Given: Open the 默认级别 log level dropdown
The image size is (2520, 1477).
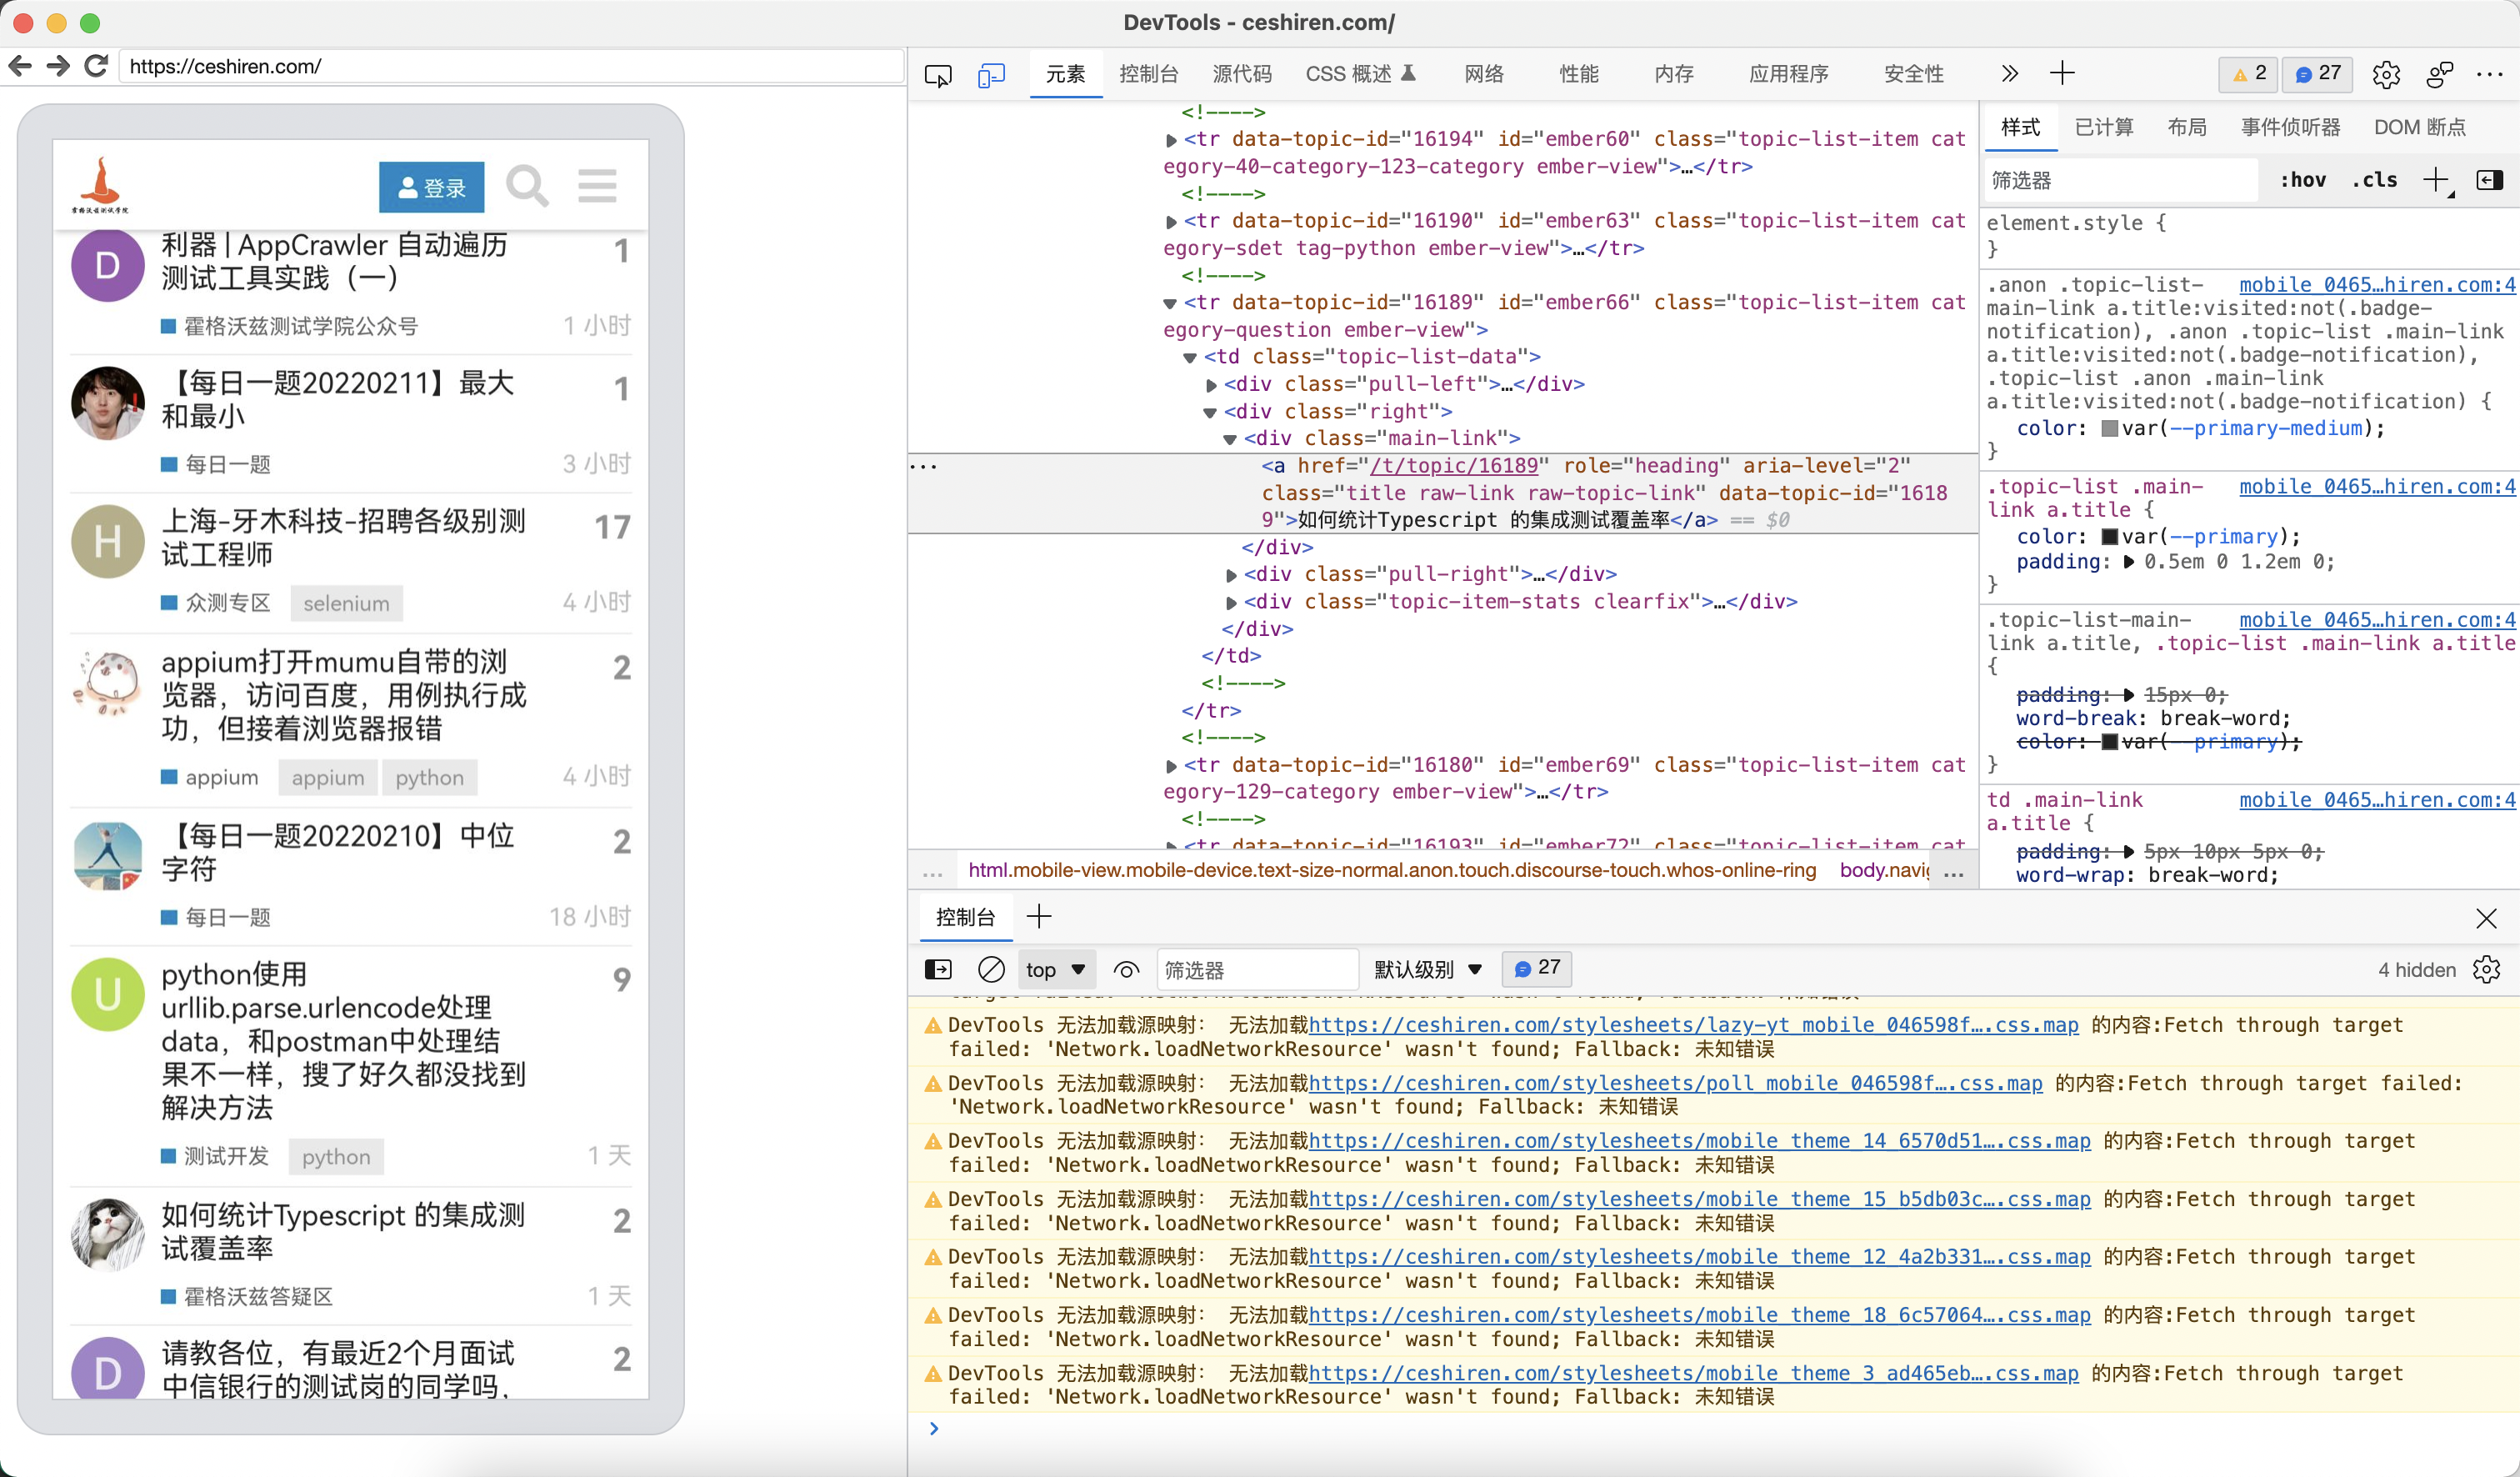Looking at the screenshot, I should (1427, 969).
